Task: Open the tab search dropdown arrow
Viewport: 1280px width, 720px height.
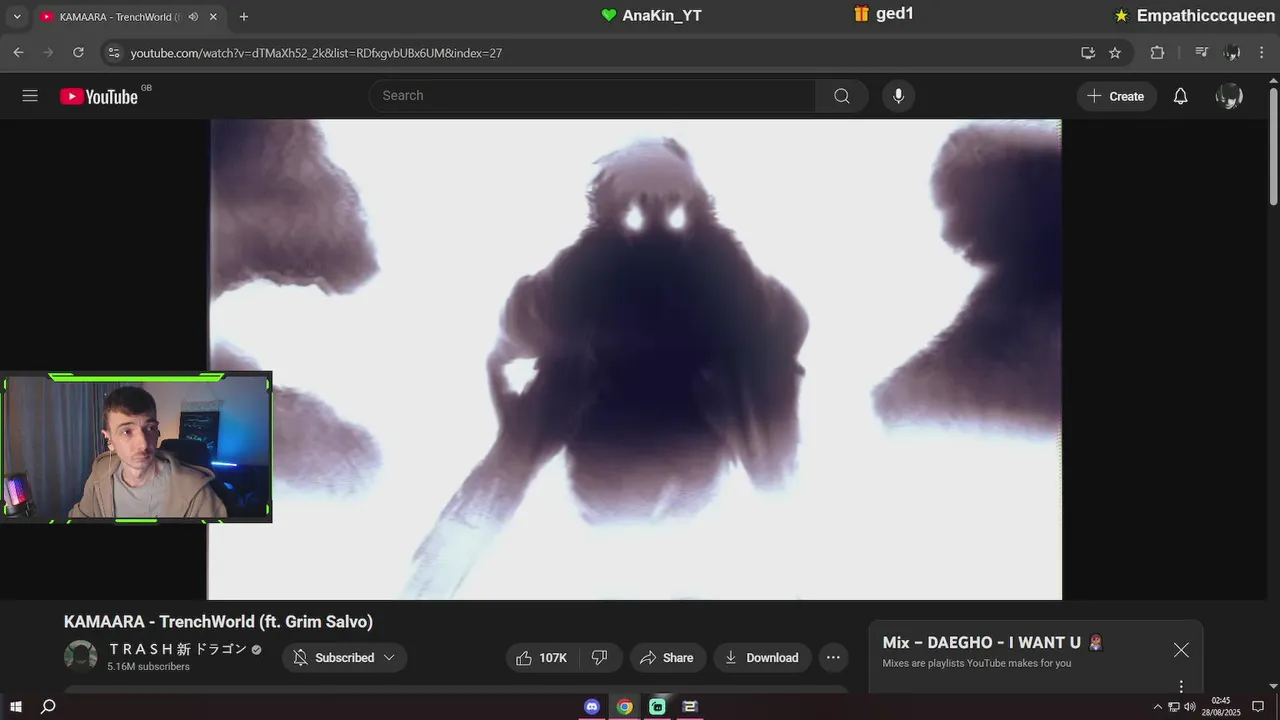Action: point(16,17)
